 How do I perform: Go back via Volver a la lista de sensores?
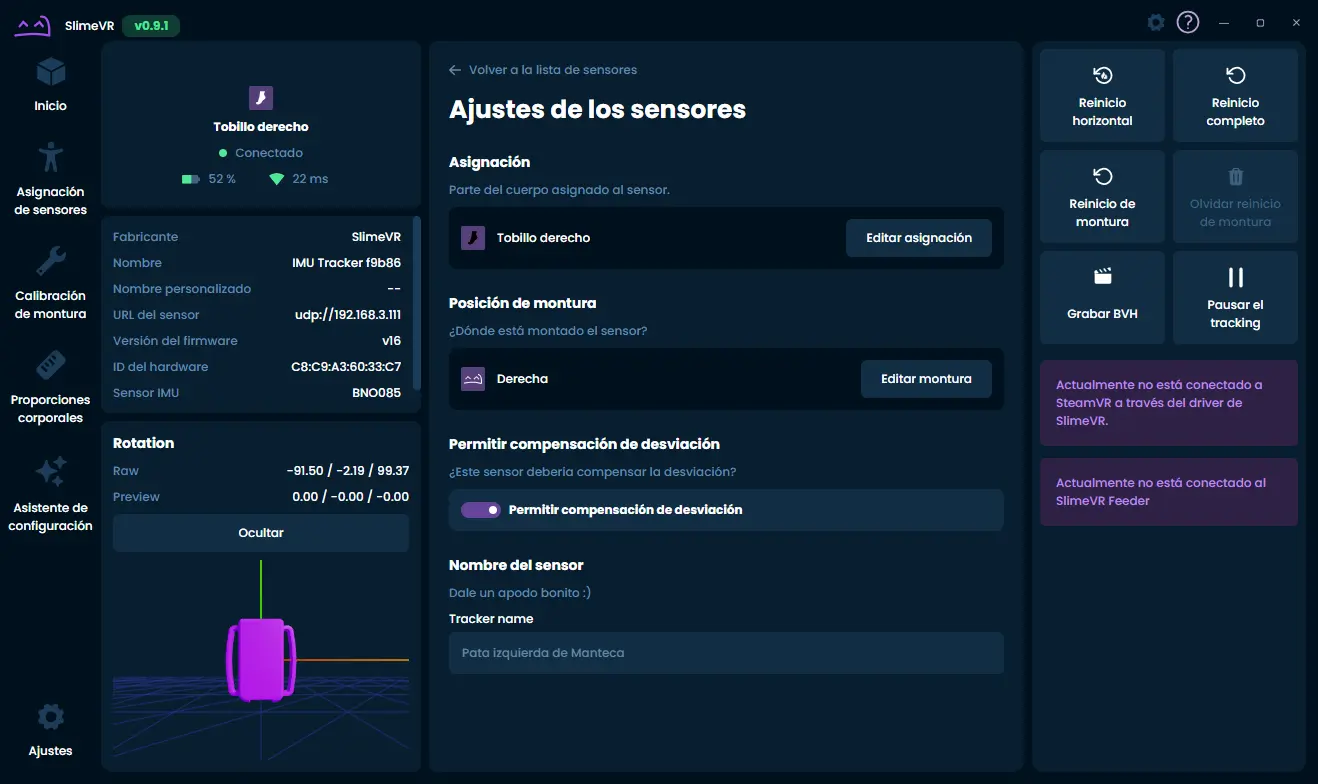[543, 70]
